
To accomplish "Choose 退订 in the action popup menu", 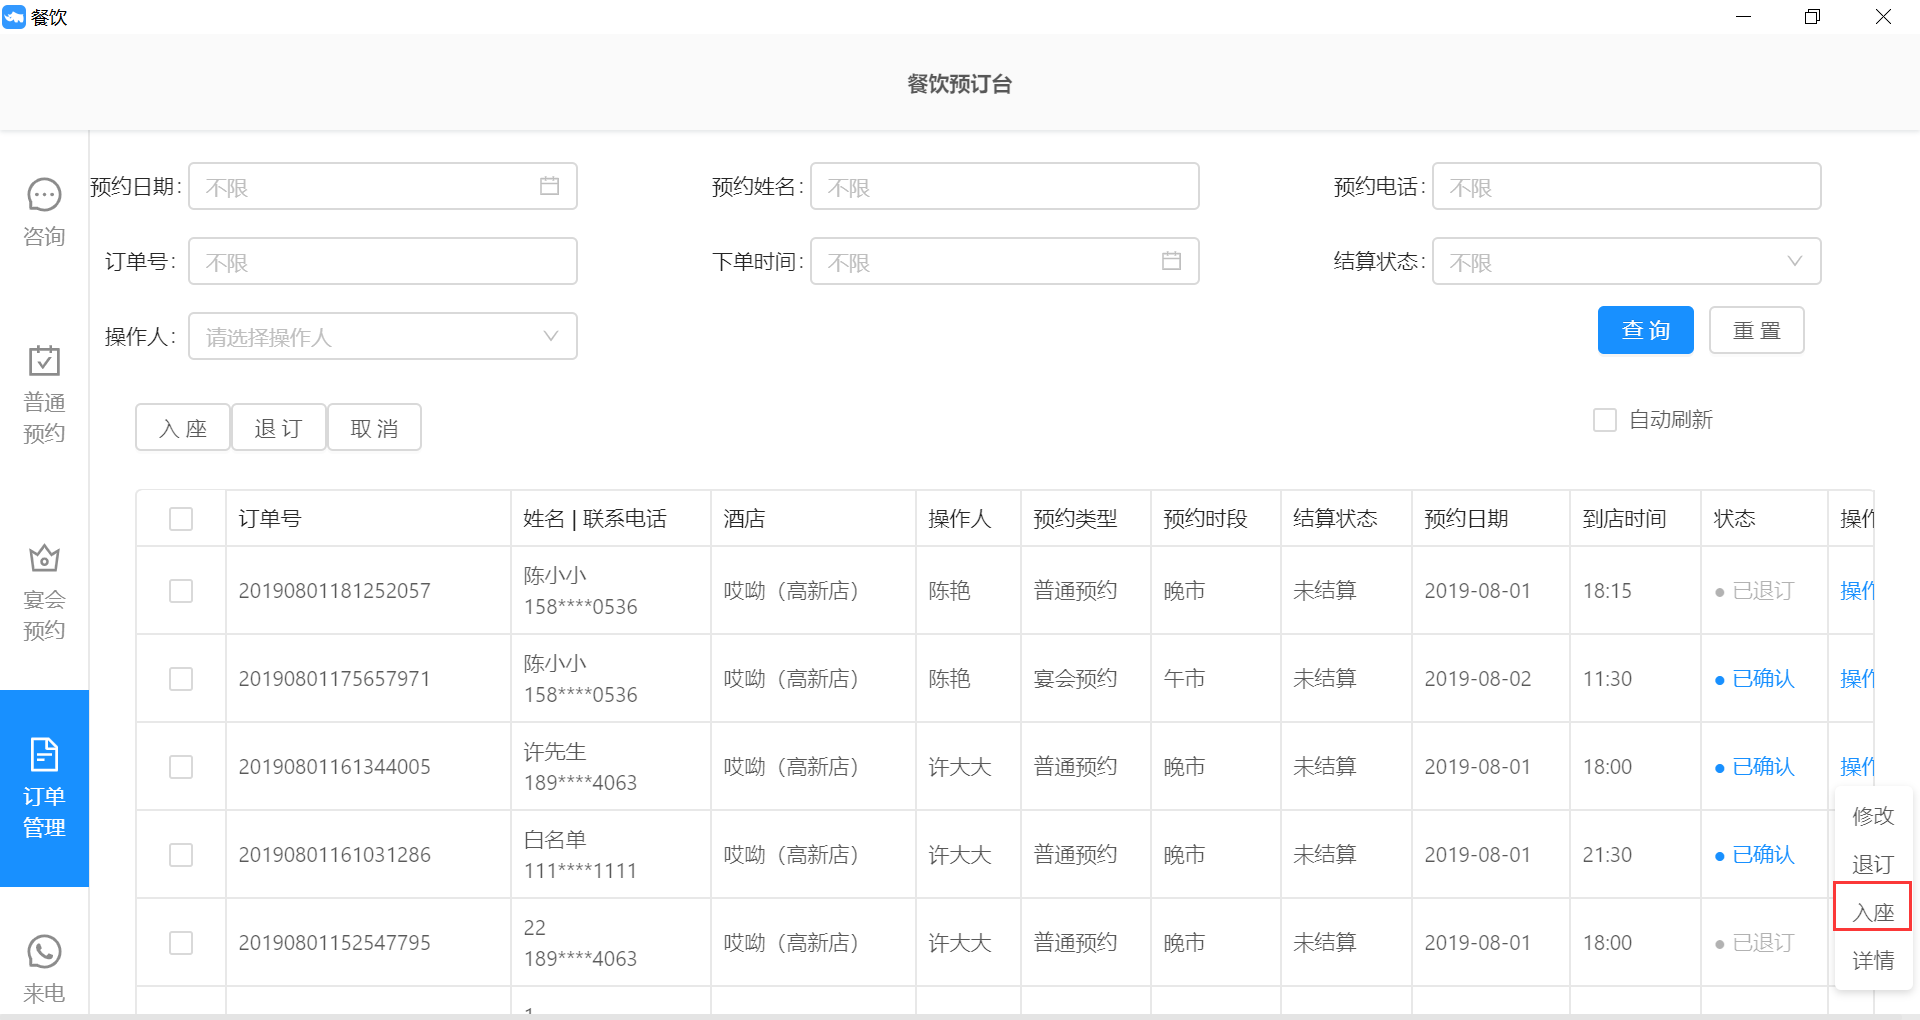I will tap(1873, 864).
